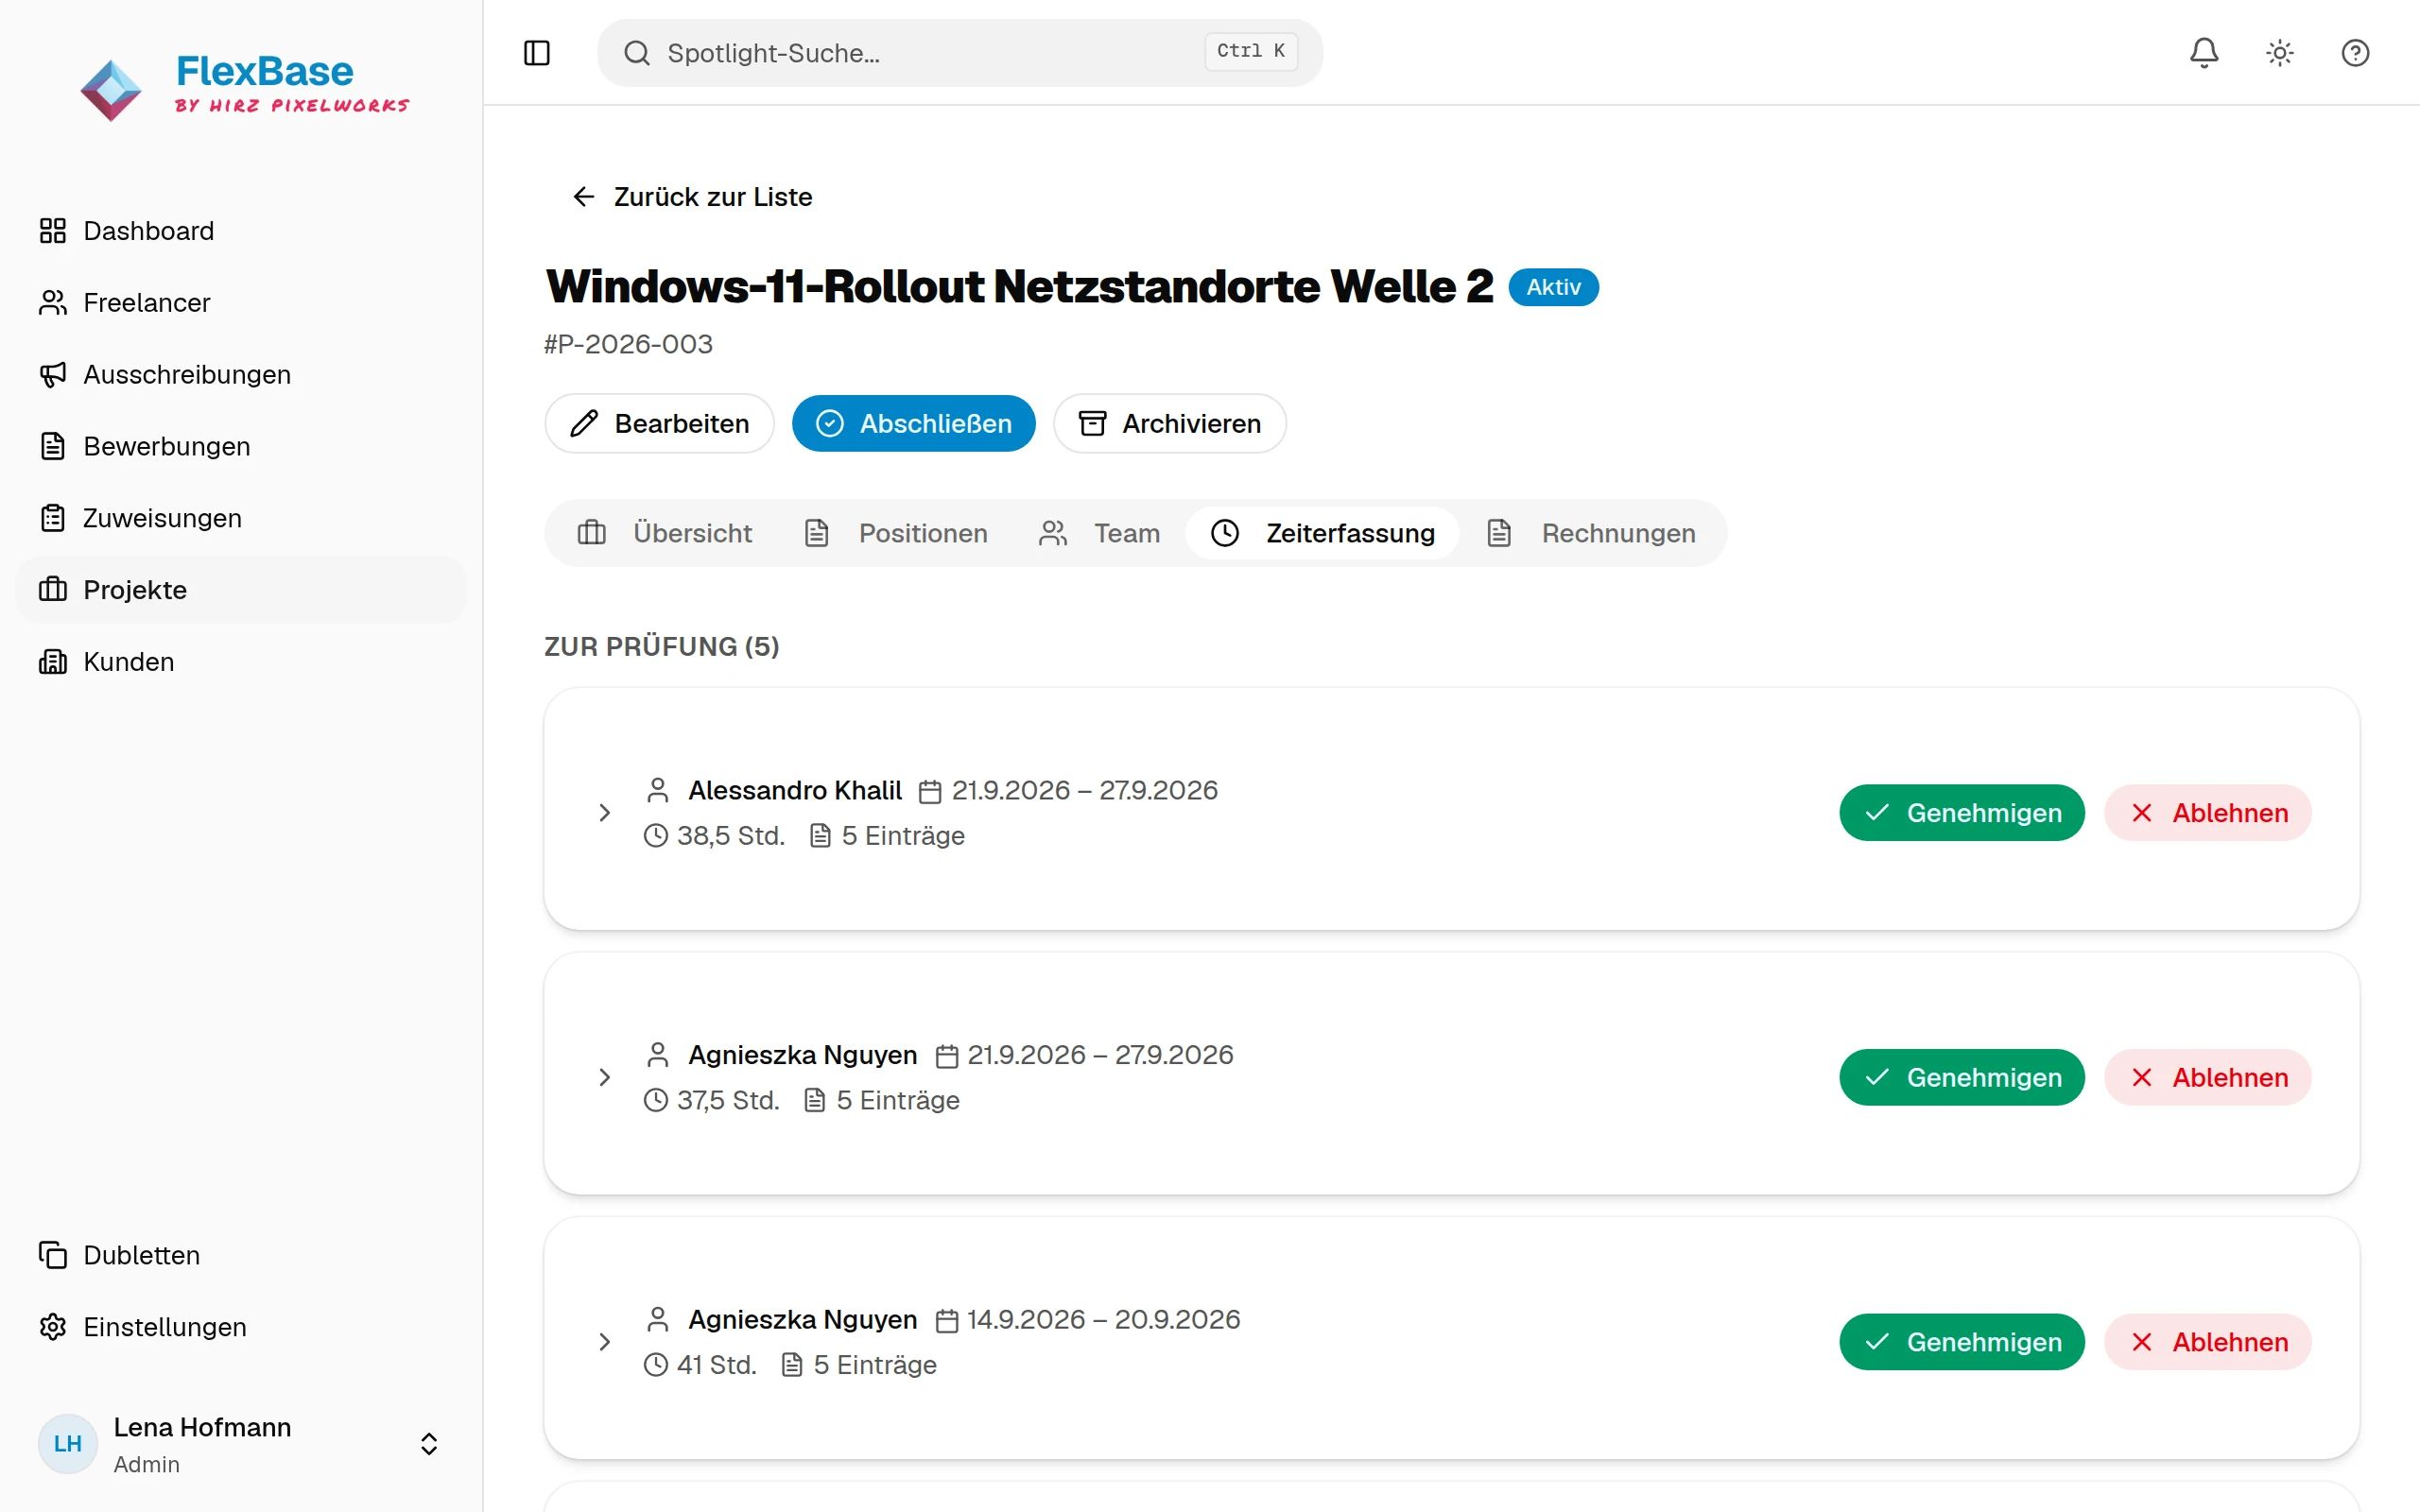Approve Alessandro Khalil's timesheet with Genehmigen
Screen dimensions: 2420x1512
pyautogui.click(x=1962, y=813)
